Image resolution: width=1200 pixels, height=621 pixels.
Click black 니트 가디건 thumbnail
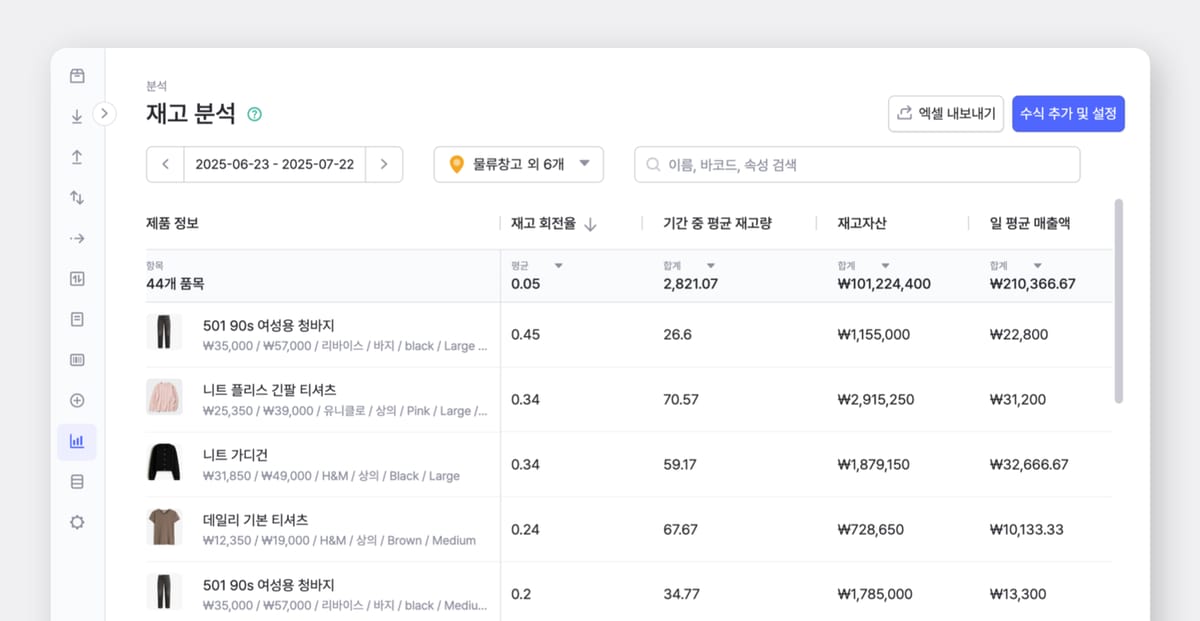pyautogui.click(x=164, y=464)
